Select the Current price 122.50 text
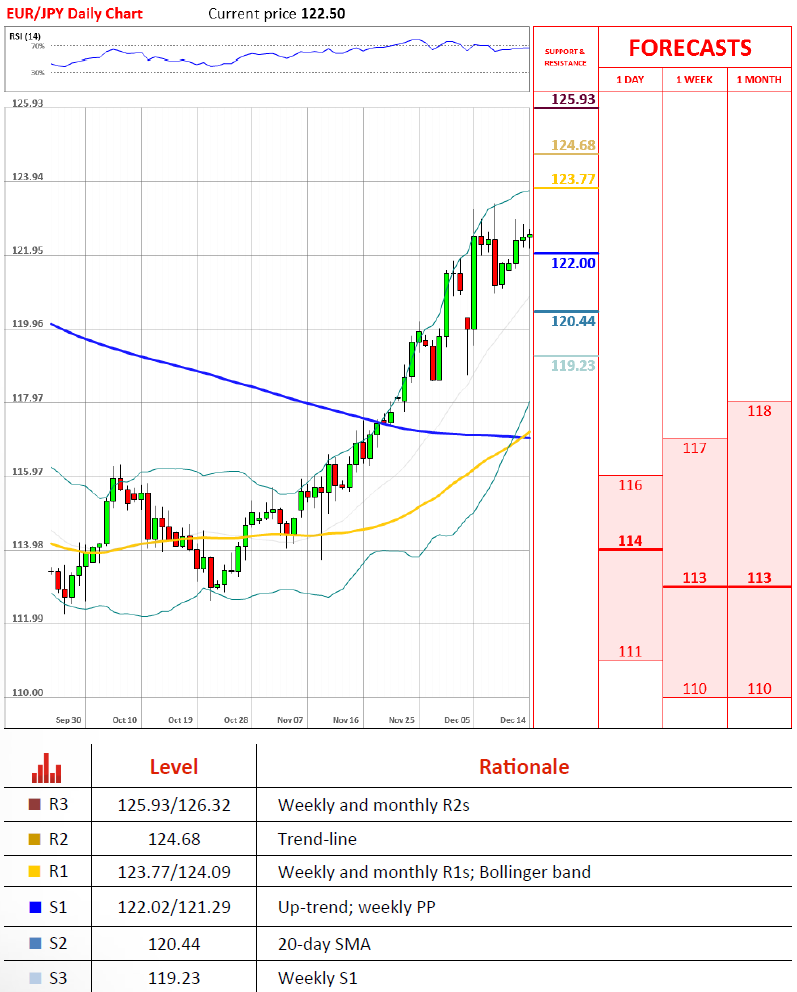The image size is (797, 992). tap(277, 13)
